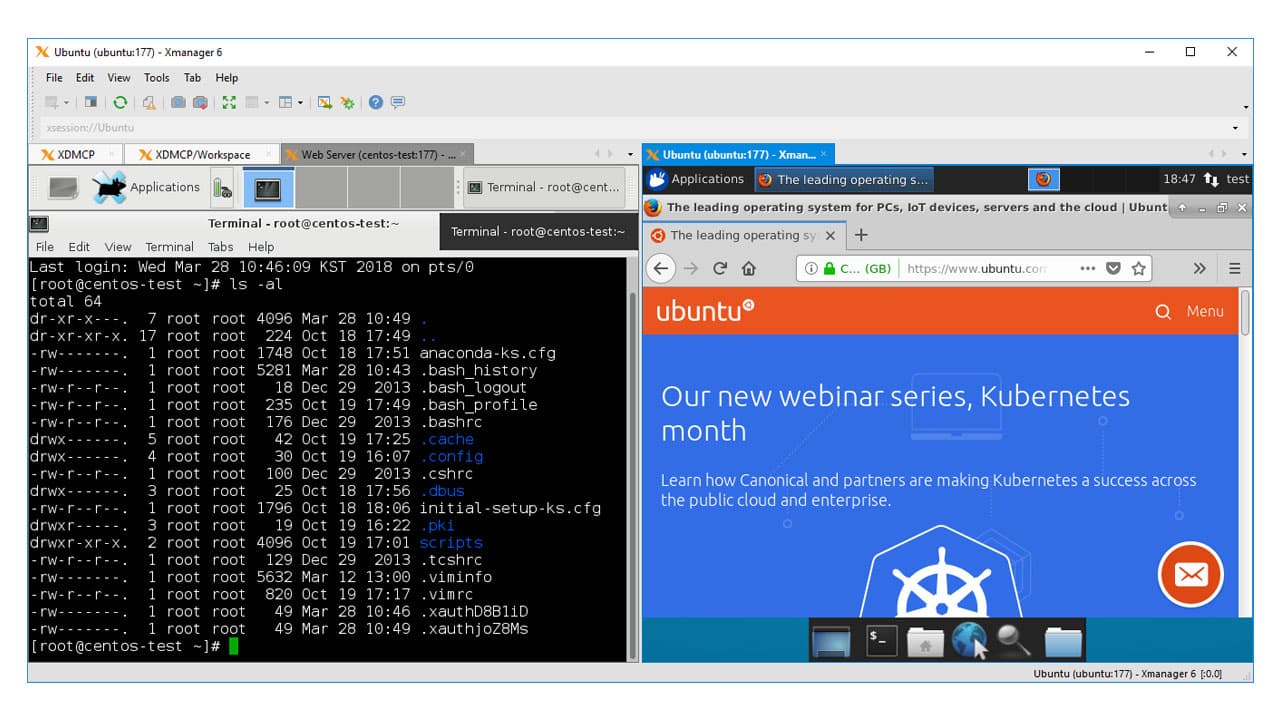This screenshot has height=720, width=1280.
Task: Click the home folder icon in the dock
Action: (926, 641)
